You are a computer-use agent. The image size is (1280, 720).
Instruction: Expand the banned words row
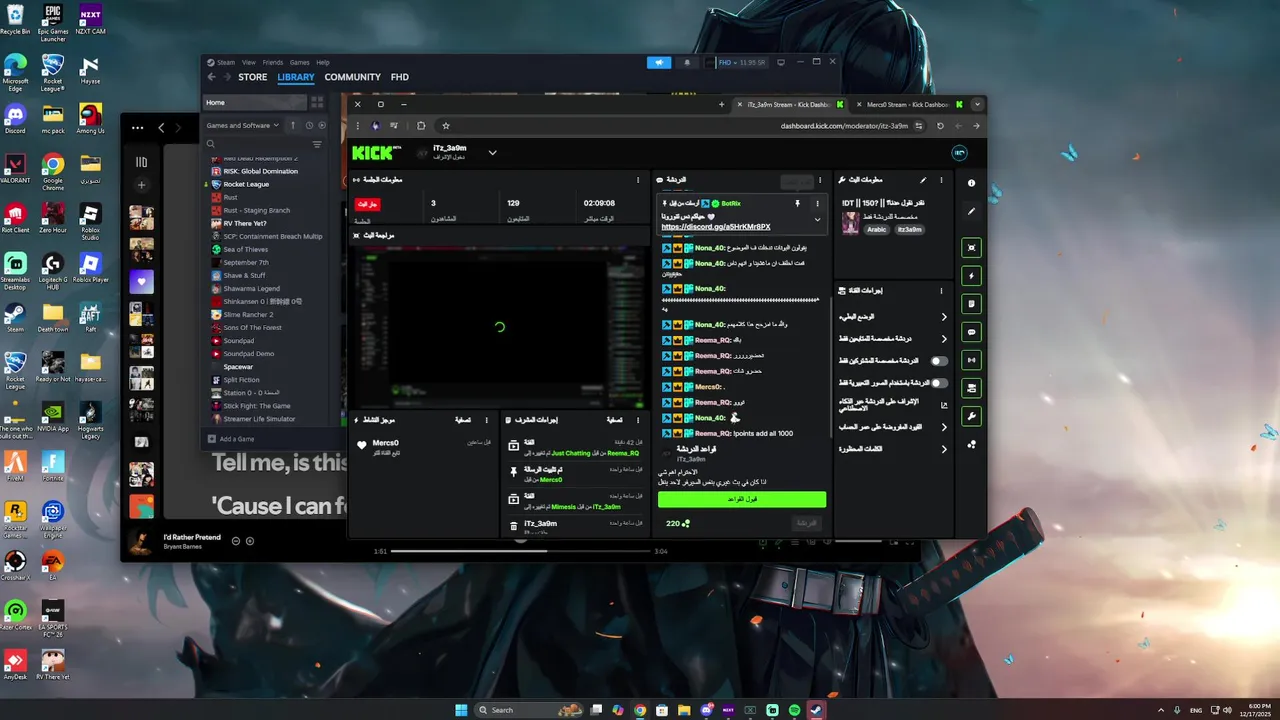click(944, 449)
